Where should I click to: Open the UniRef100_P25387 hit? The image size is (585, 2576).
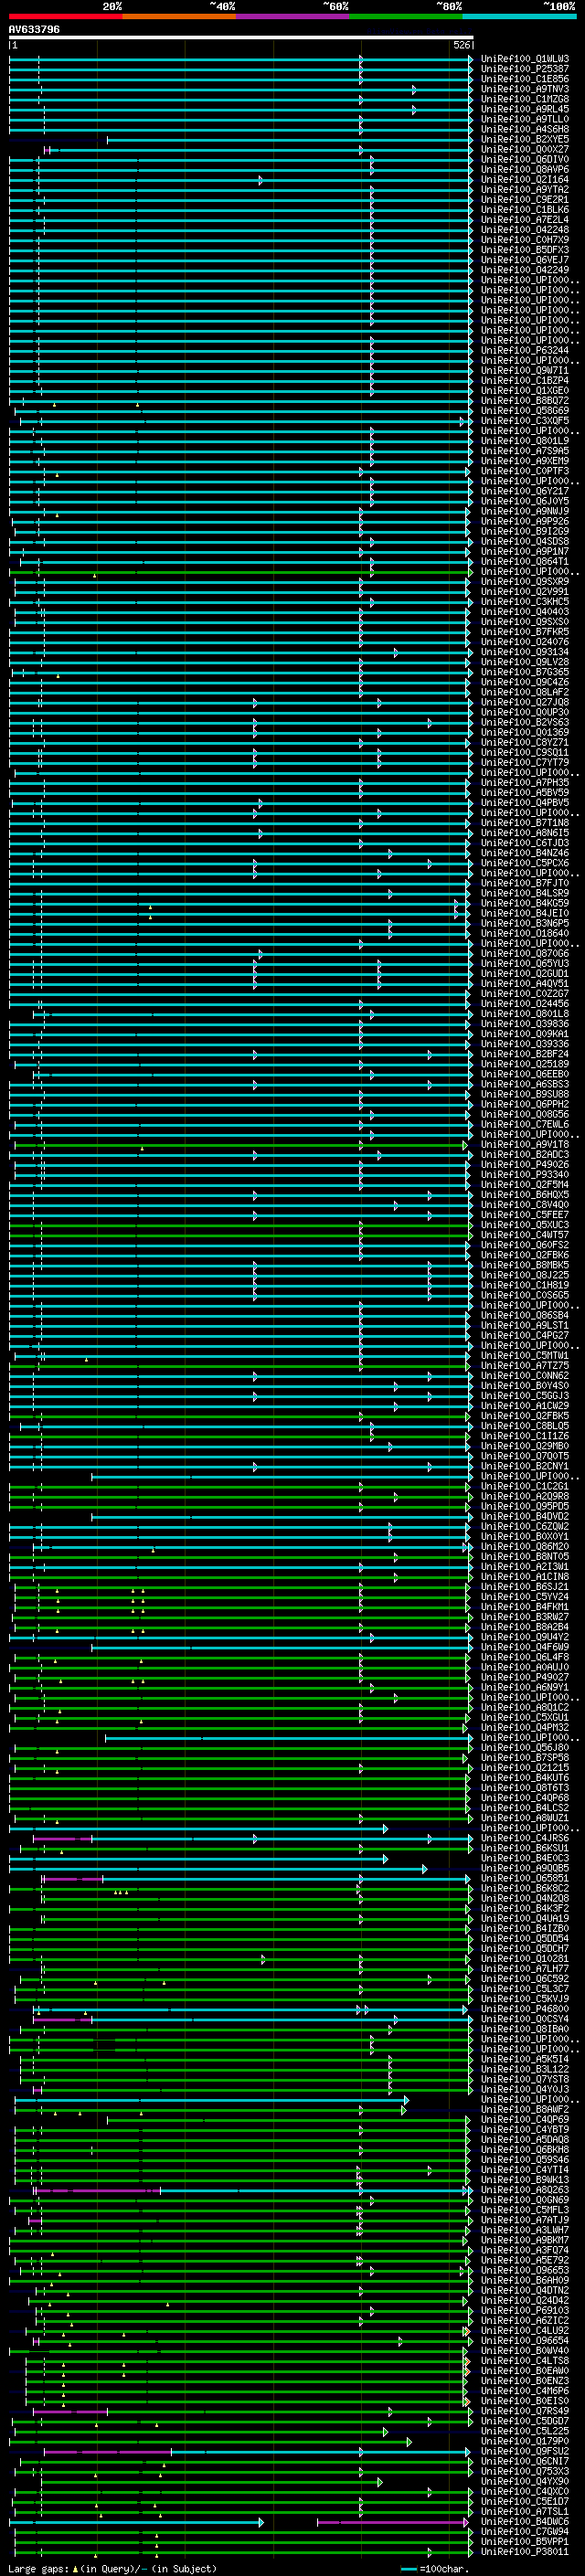pos(525,69)
